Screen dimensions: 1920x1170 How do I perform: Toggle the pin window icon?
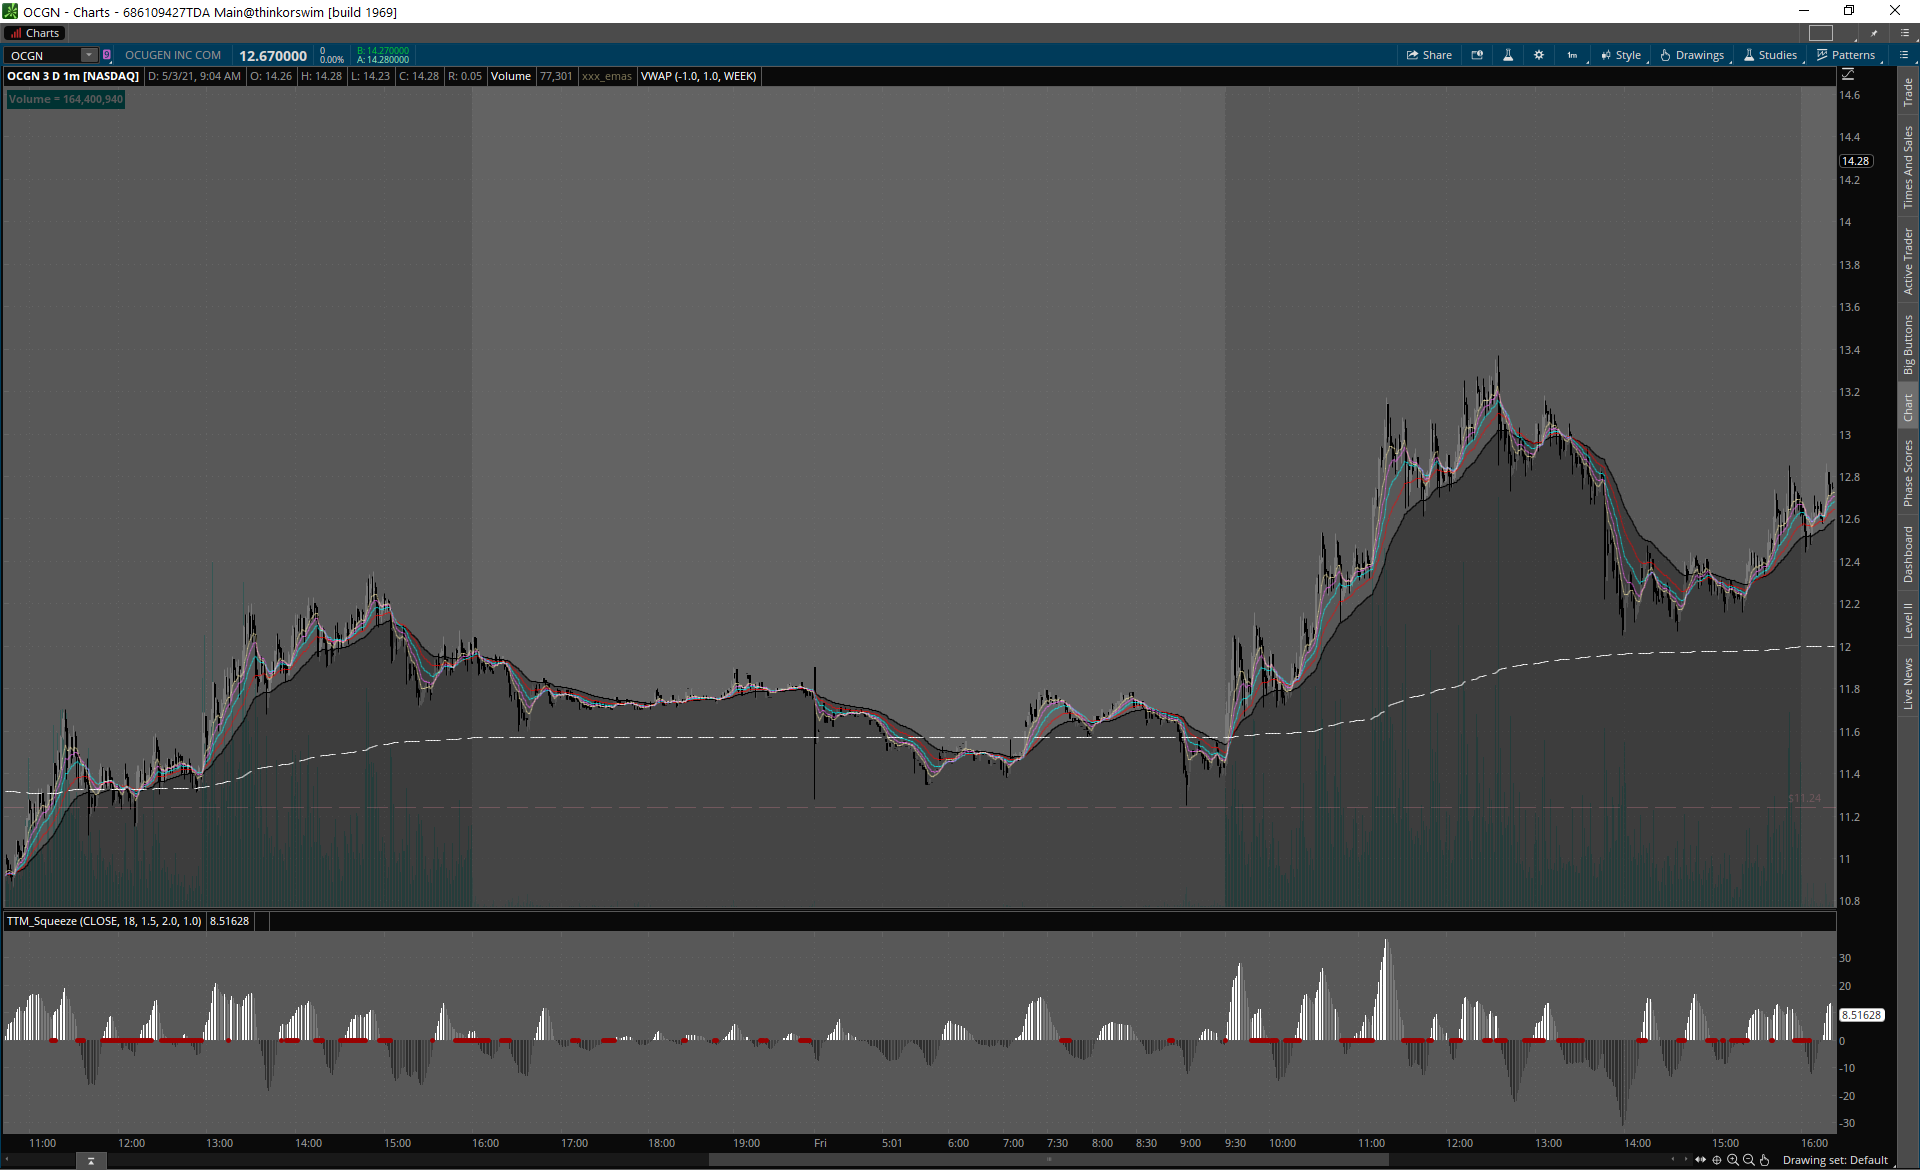(x=1874, y=33)
